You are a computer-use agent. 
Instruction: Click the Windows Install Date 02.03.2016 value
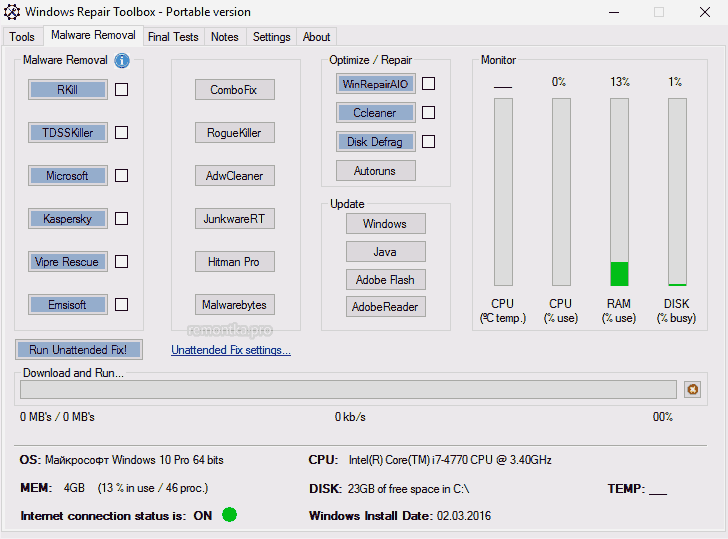coord(464,515)
